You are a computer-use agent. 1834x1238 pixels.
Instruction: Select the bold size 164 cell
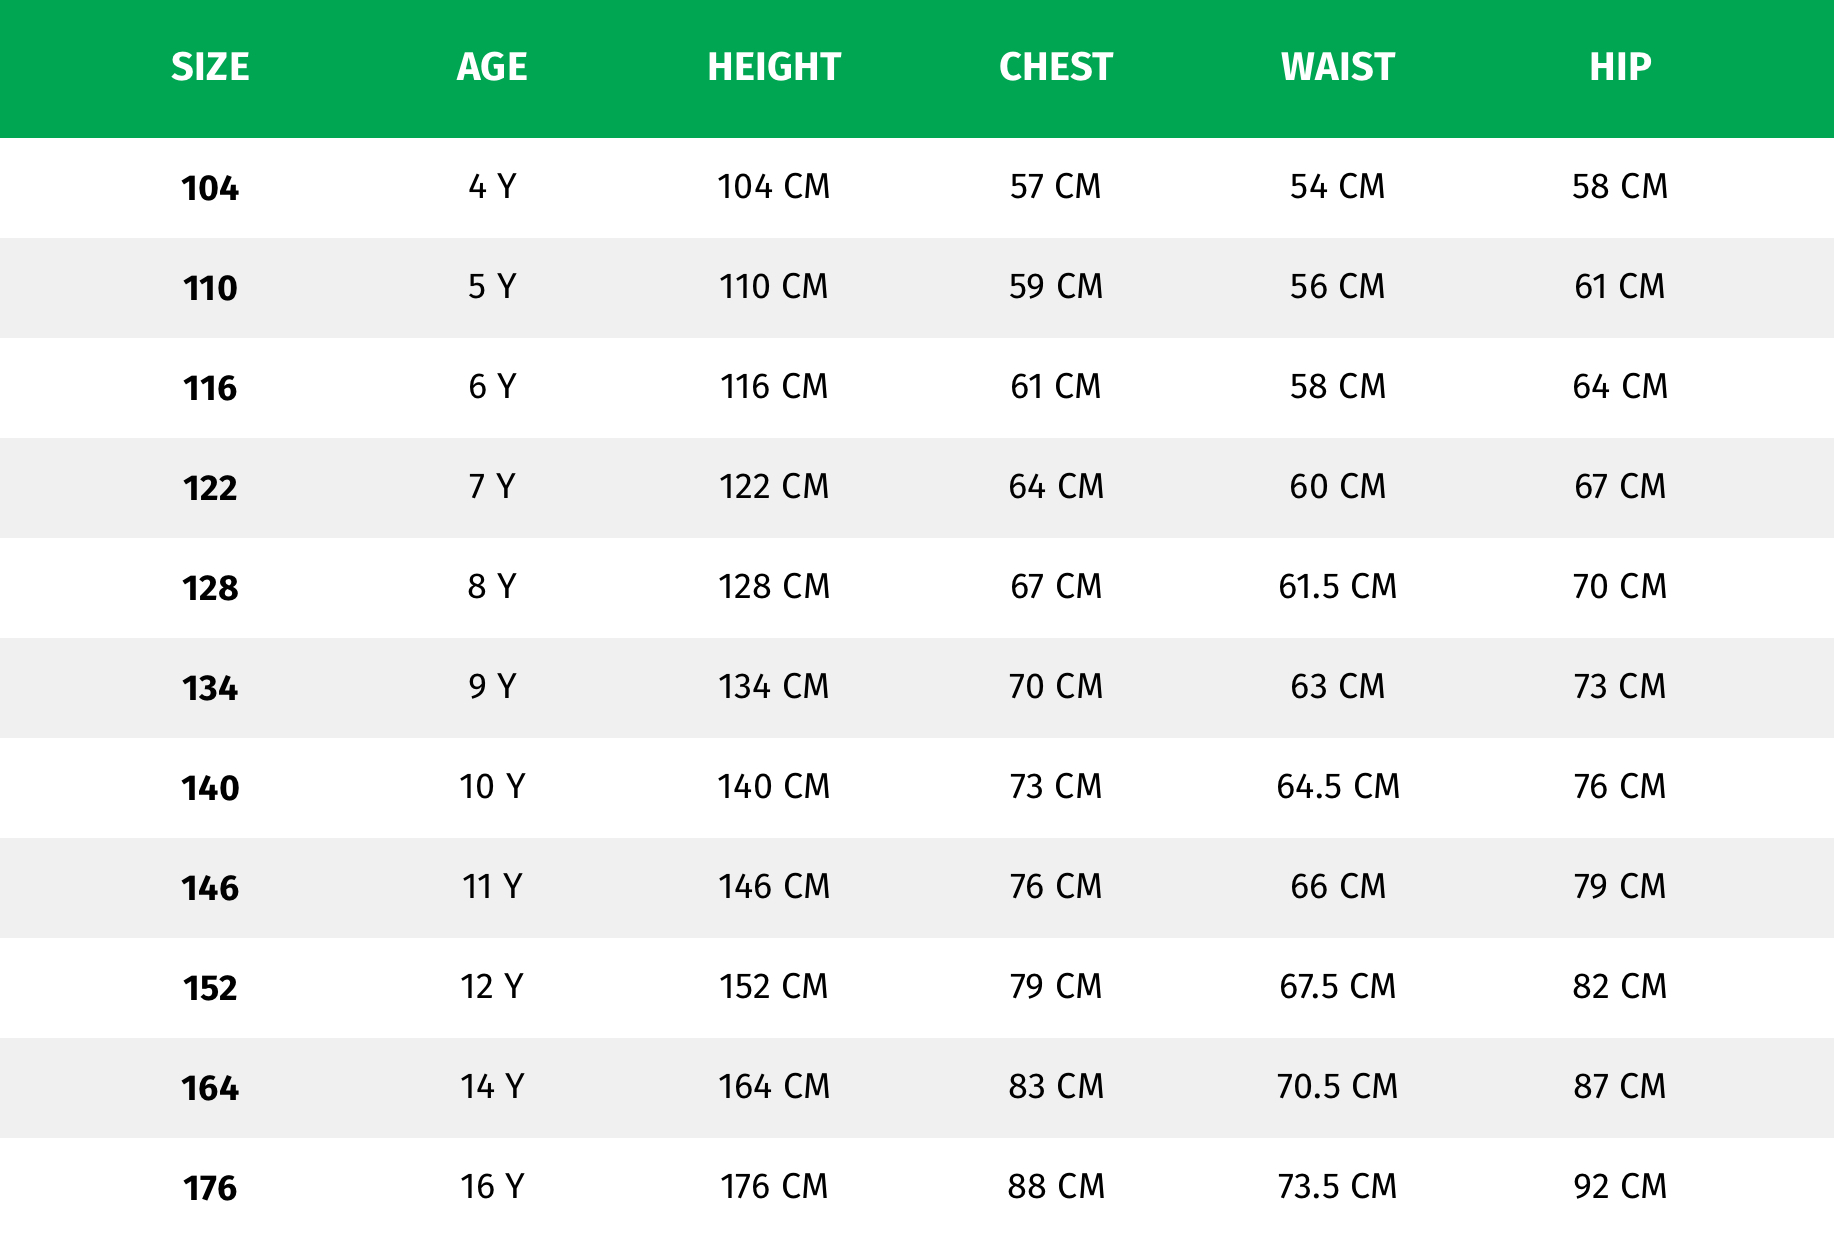click(x=210, y=1088)
